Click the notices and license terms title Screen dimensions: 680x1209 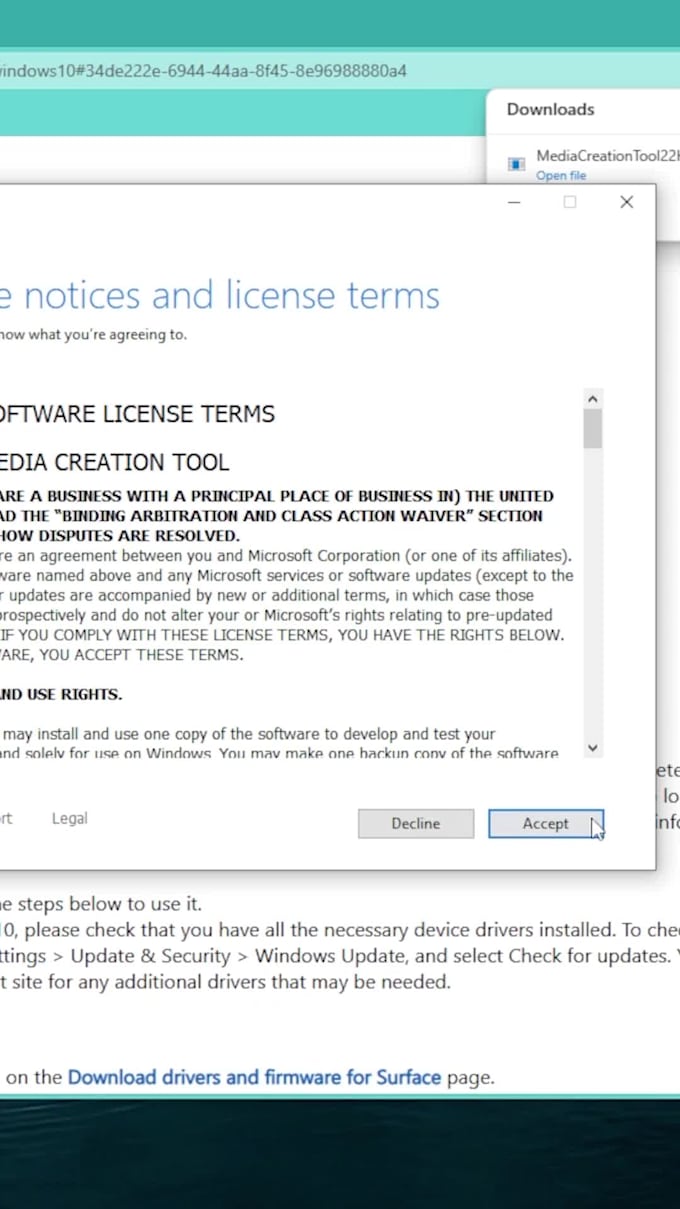pyautogui.click(x=220, y=296)
